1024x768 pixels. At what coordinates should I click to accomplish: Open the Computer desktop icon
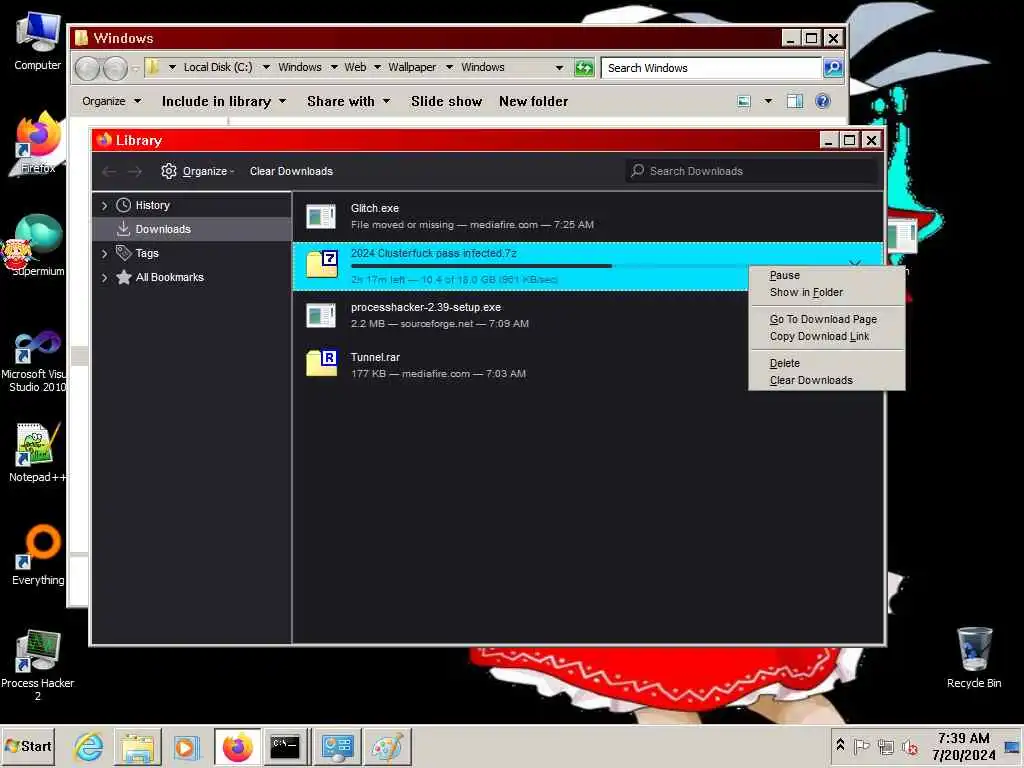click(37, 41)
